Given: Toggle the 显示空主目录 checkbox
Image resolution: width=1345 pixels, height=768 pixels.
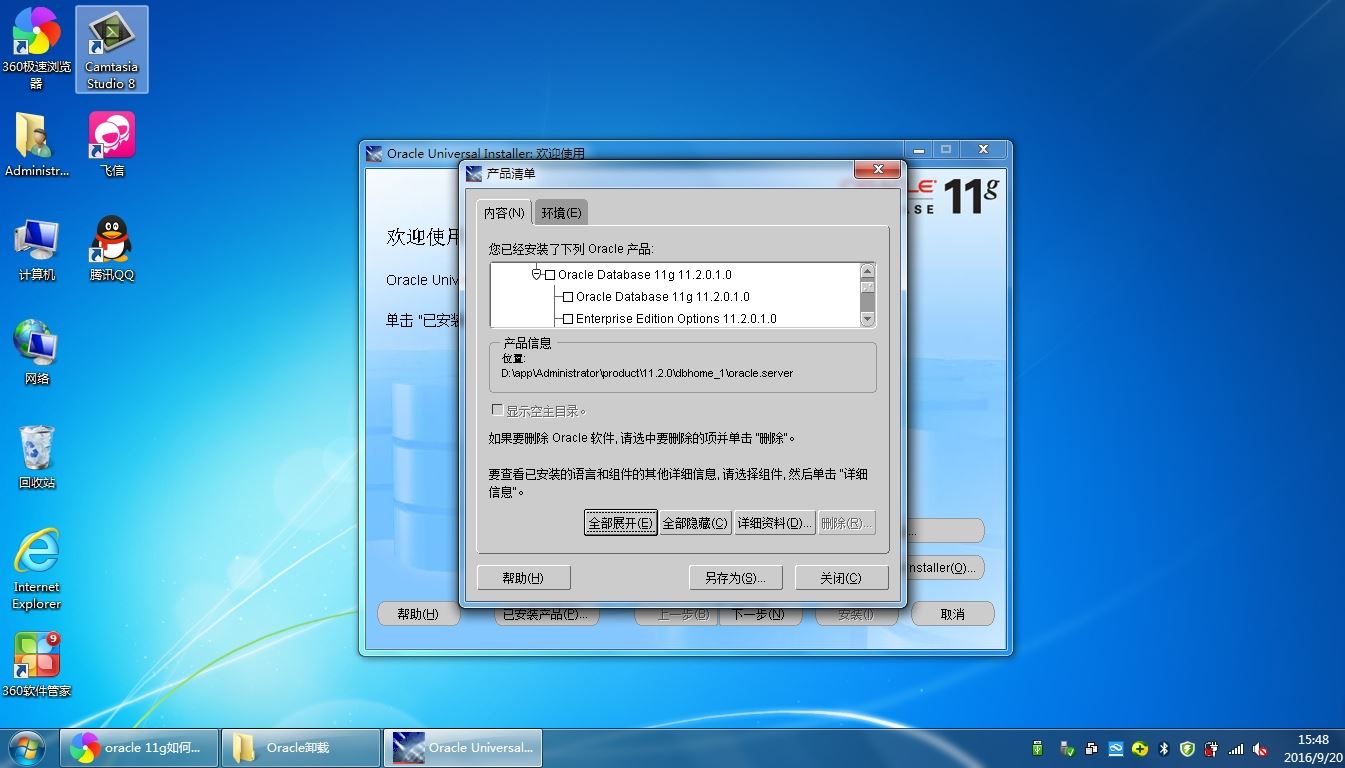Looking at the screenshot, I should (497, 410).
